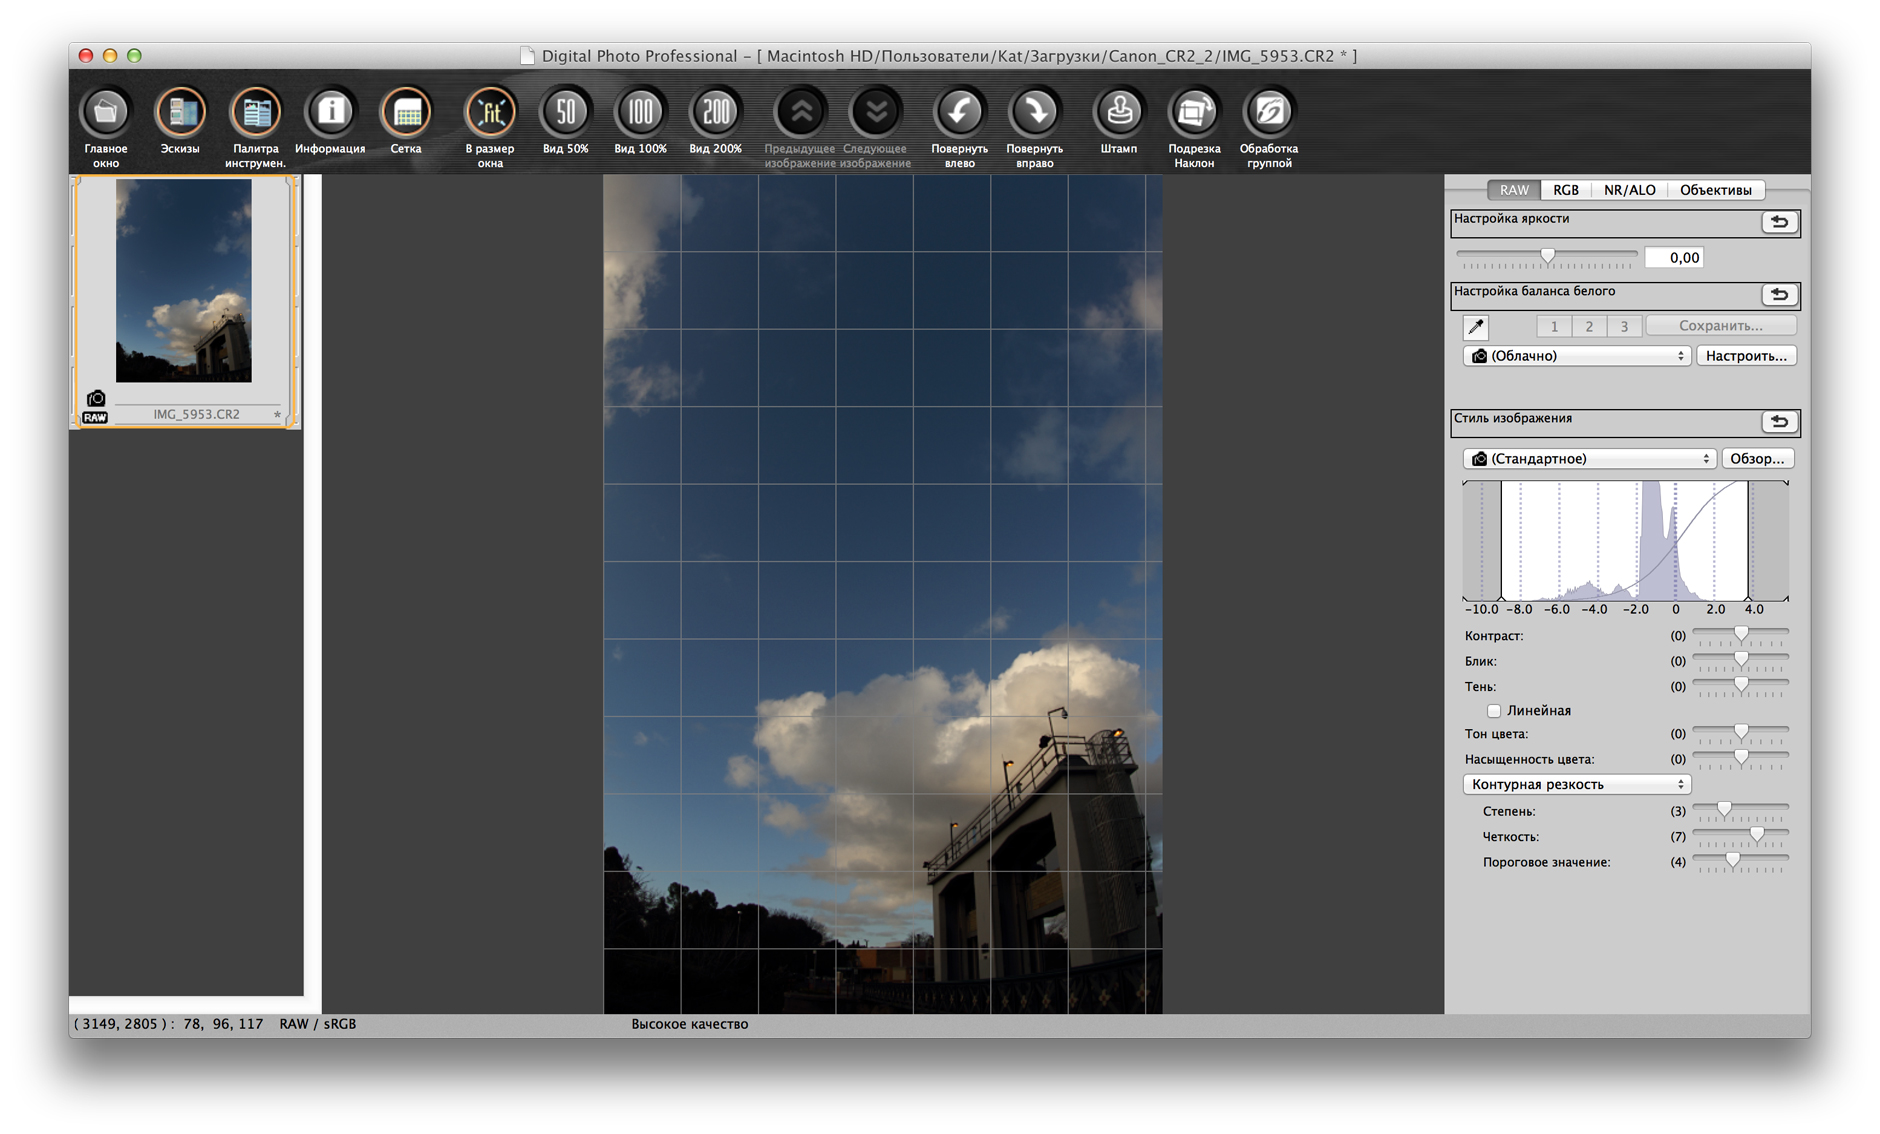1880x1134 pixels.
Task: Open the Главное окно main window
Action: pos(106,113)
